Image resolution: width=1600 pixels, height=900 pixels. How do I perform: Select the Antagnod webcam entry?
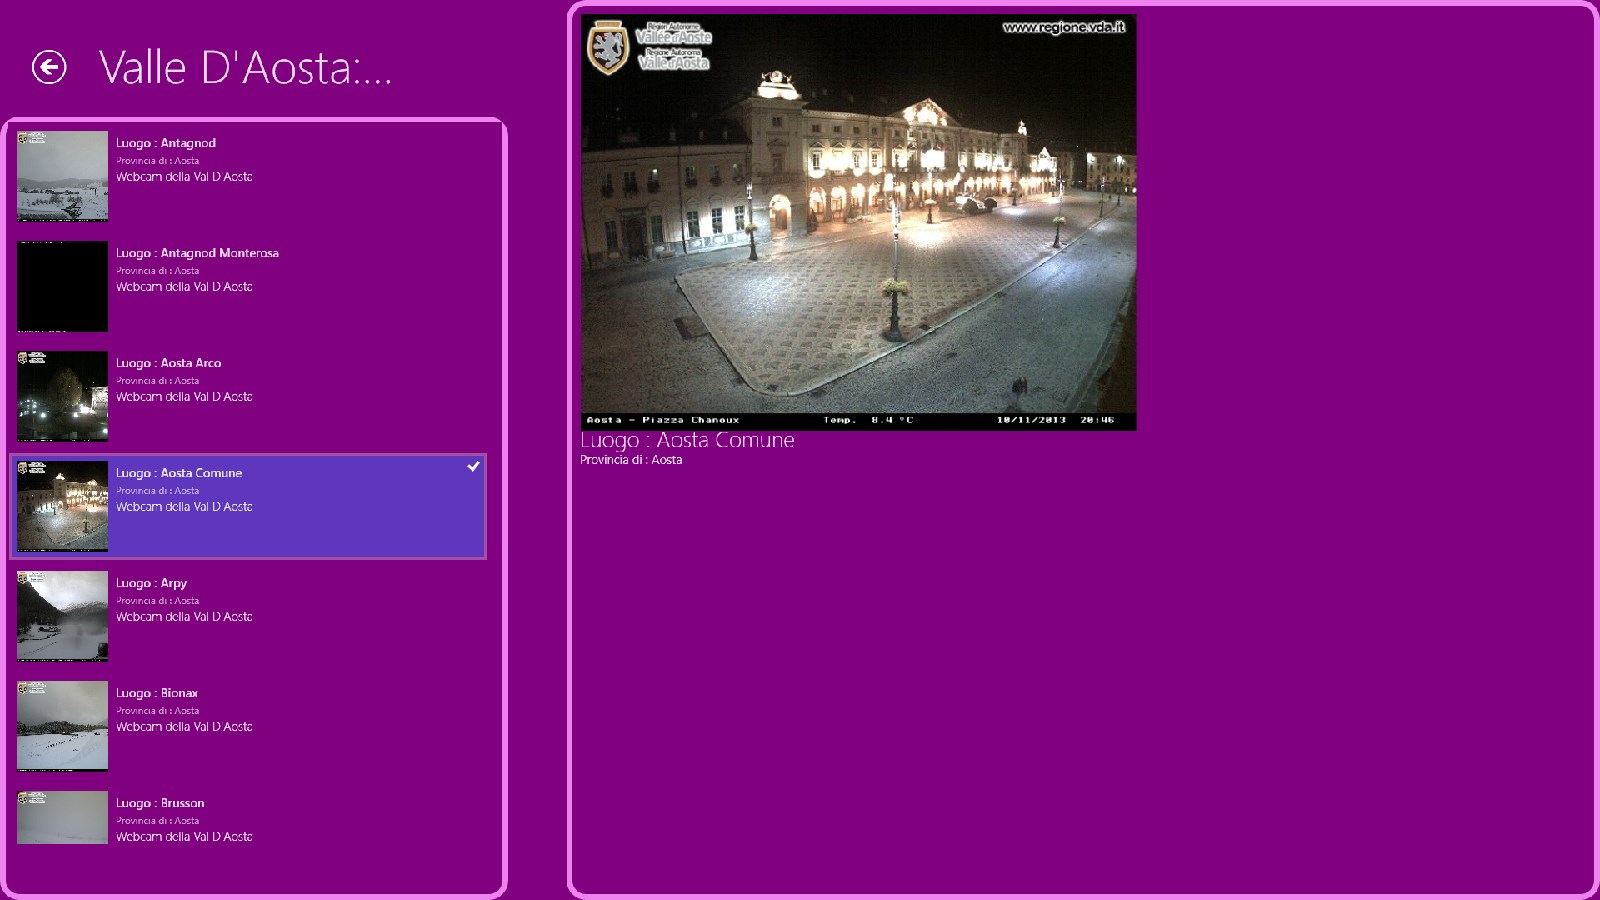250,177
